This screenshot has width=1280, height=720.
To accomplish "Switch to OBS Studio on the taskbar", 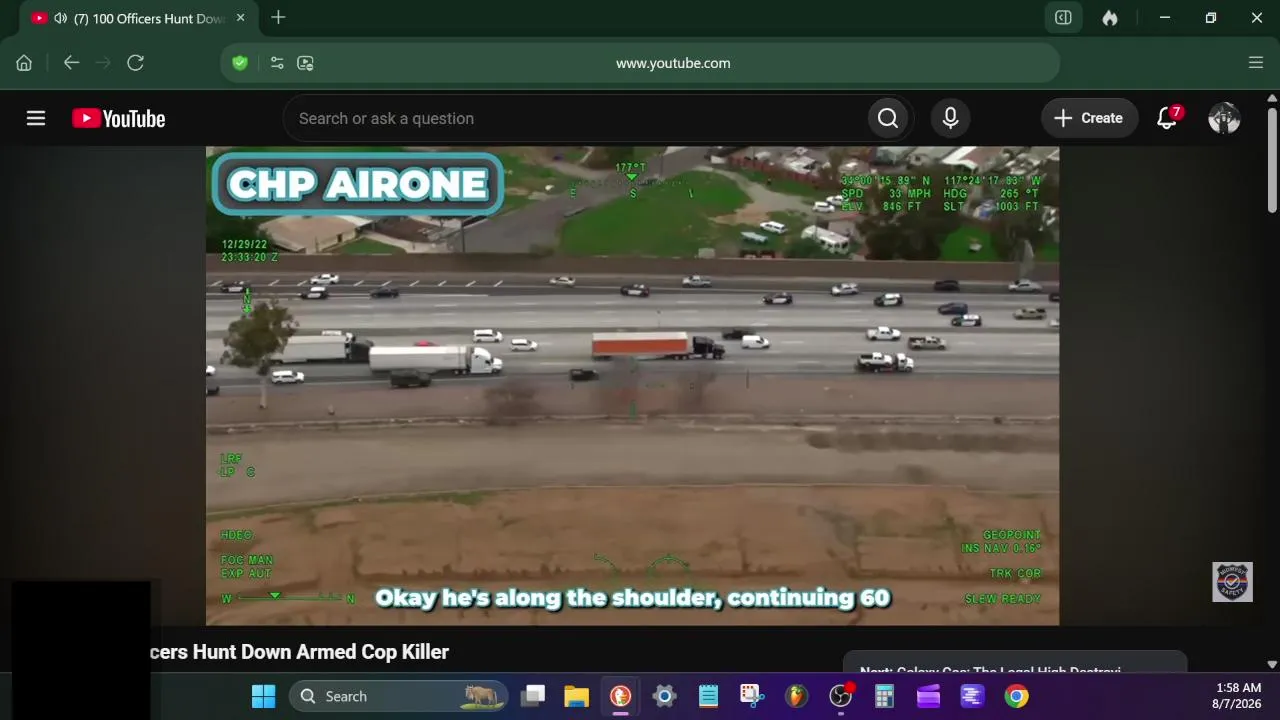I will [x=841, y=696].
